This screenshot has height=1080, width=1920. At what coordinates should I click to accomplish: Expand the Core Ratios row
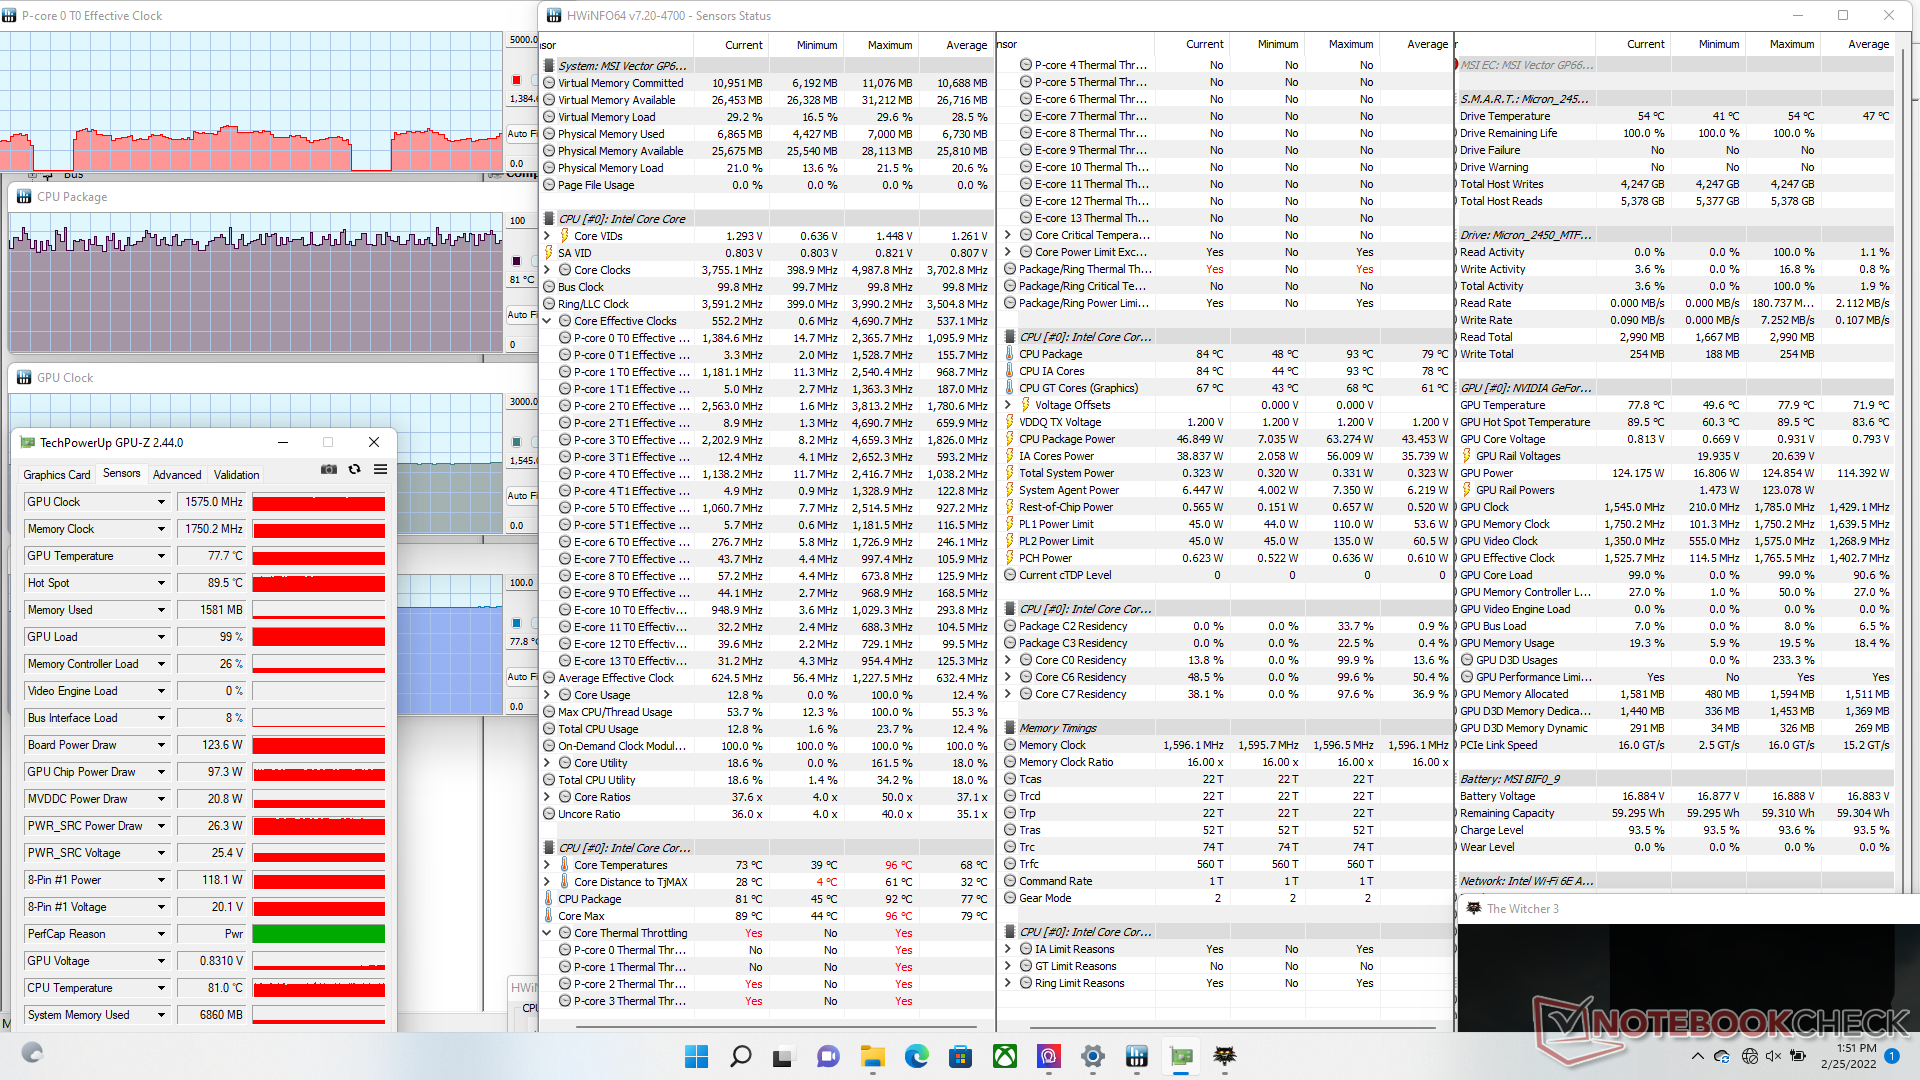click(547, 797)
